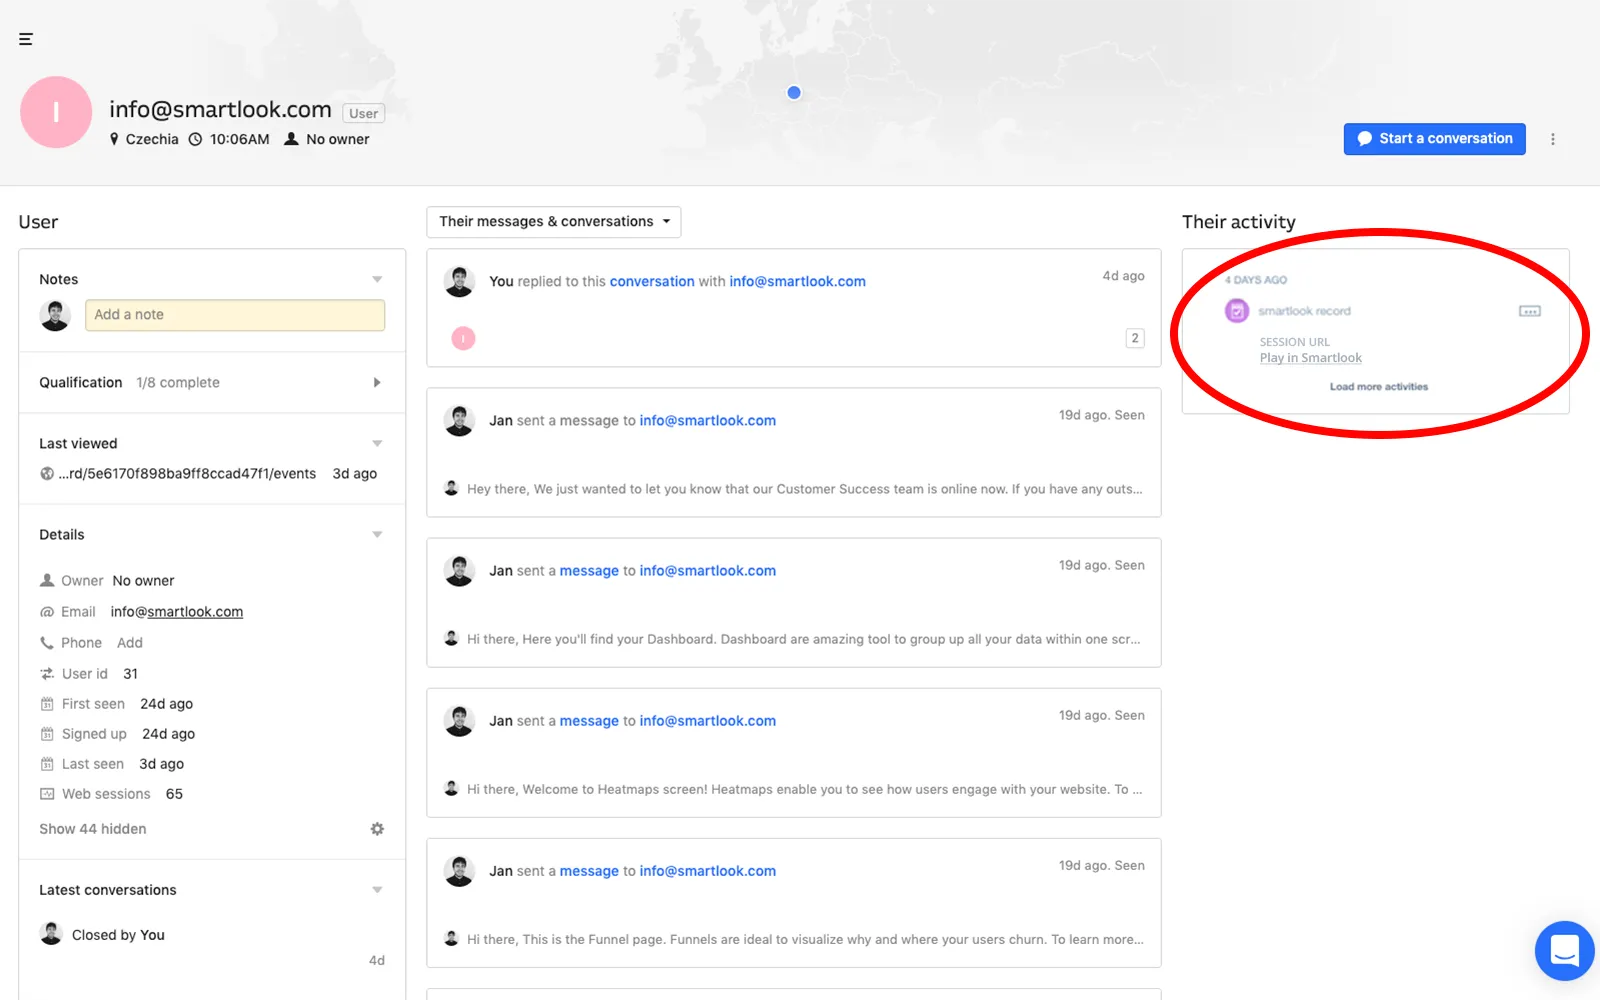Click No owner in the header
The width and height of the screenshot is (1600, 1000).
pos(338,139)
